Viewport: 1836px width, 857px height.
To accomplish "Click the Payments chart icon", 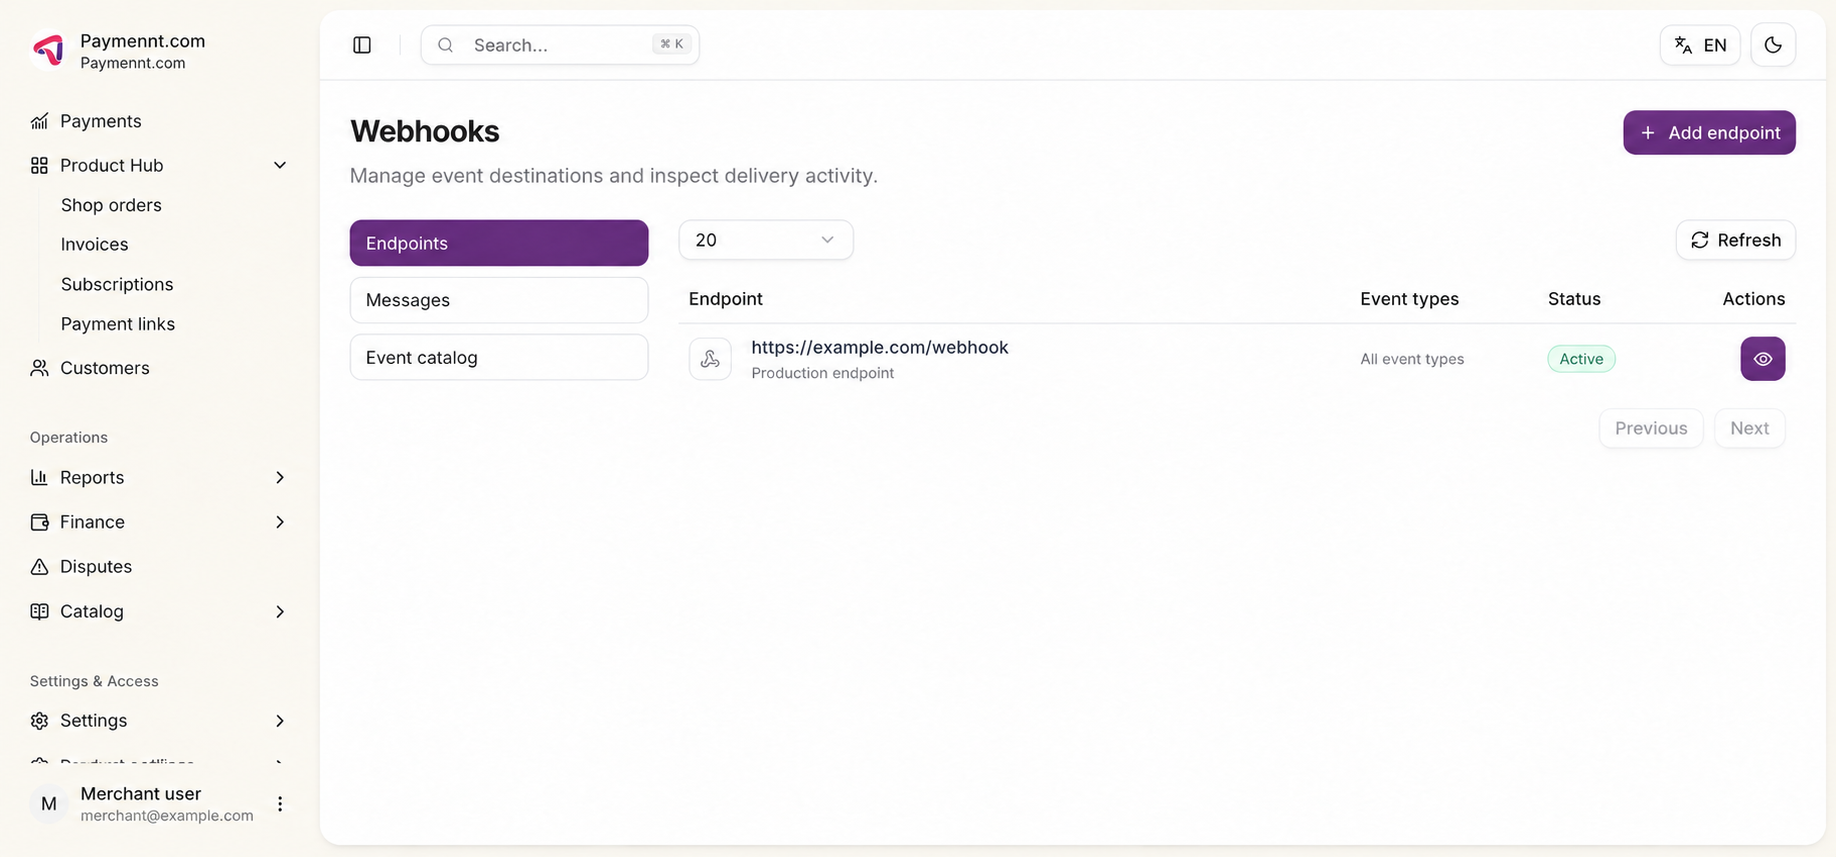I will [39, 121].
